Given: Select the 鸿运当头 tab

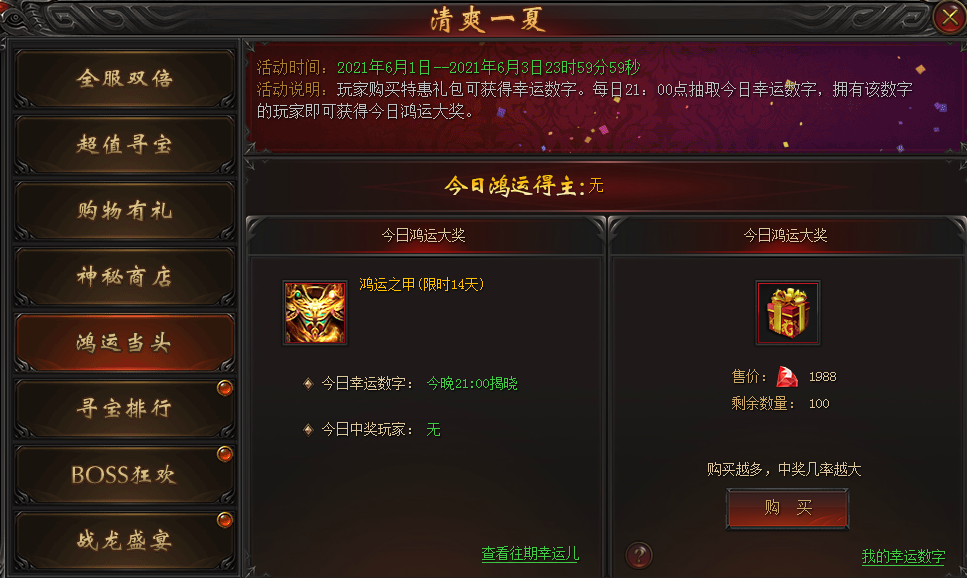Looking at the screenshot, I should tap(125, 343).
